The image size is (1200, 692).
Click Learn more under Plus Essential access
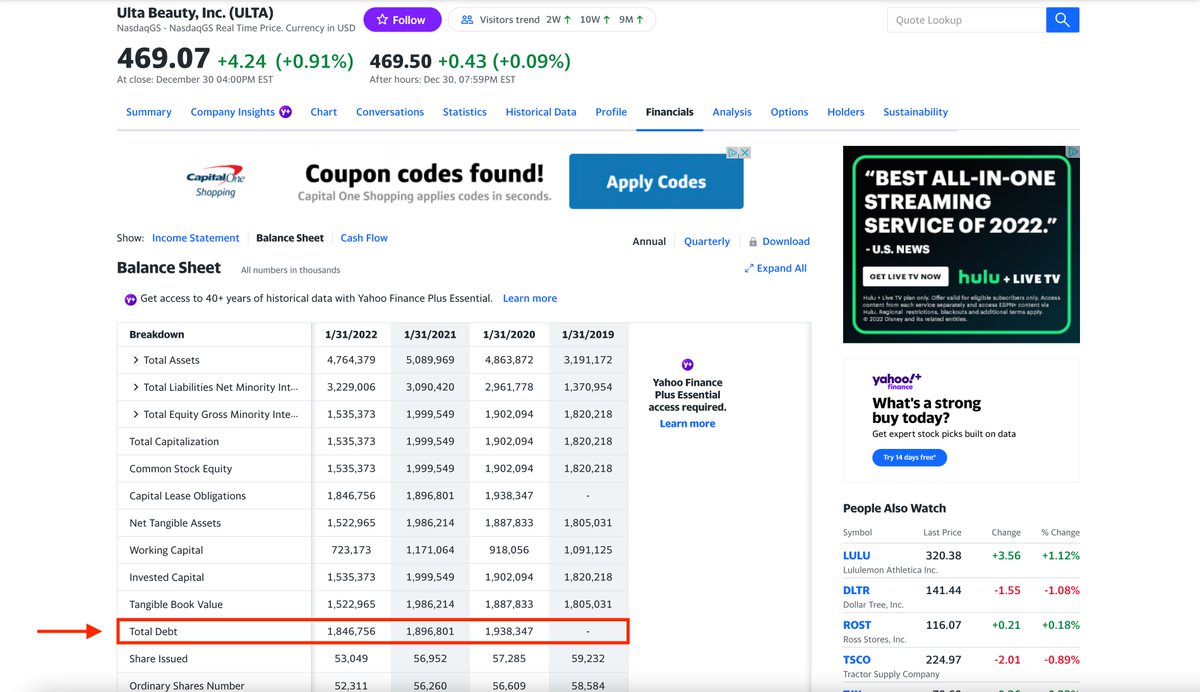(x=687, y=423)
